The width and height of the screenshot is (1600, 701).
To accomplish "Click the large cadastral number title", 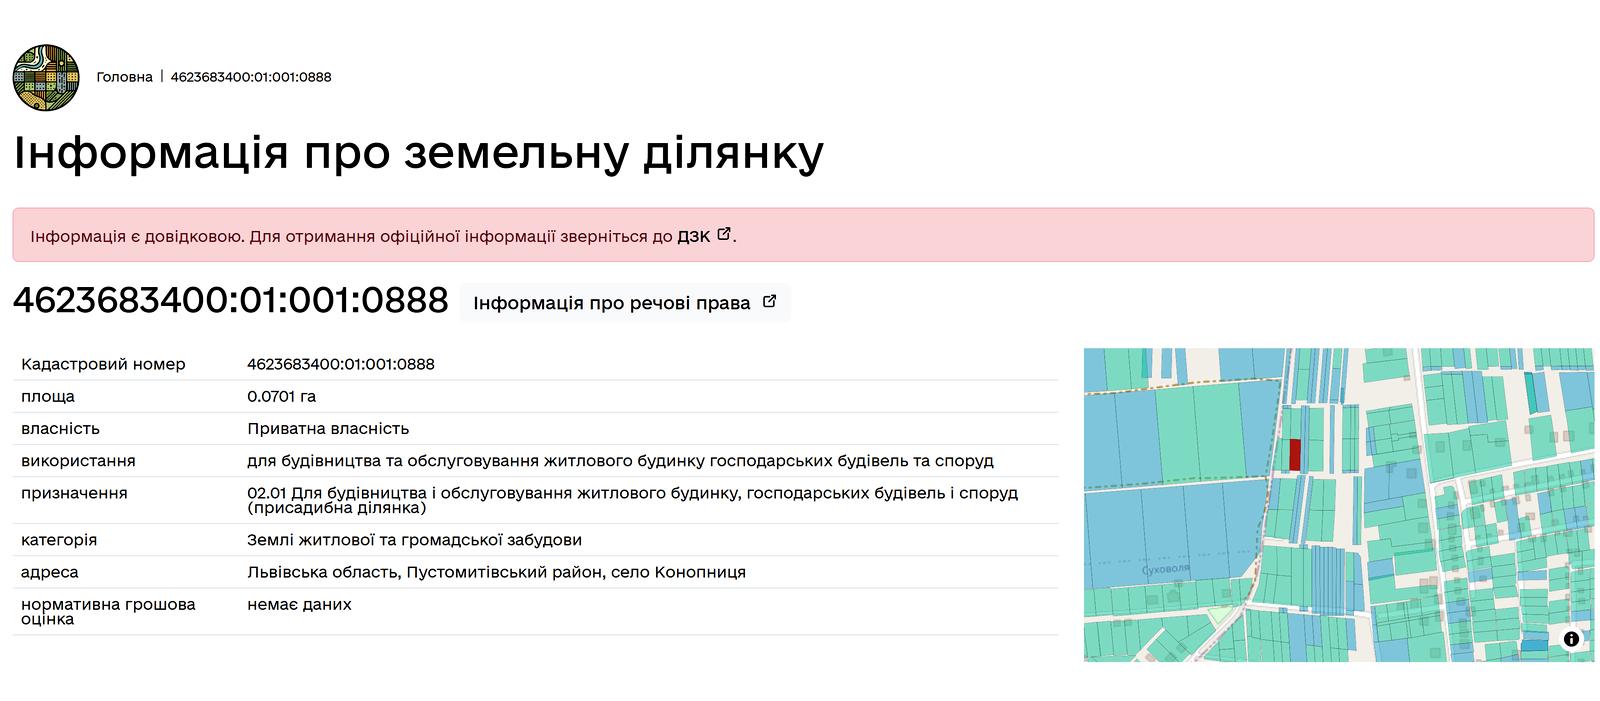I will [230, 300].
